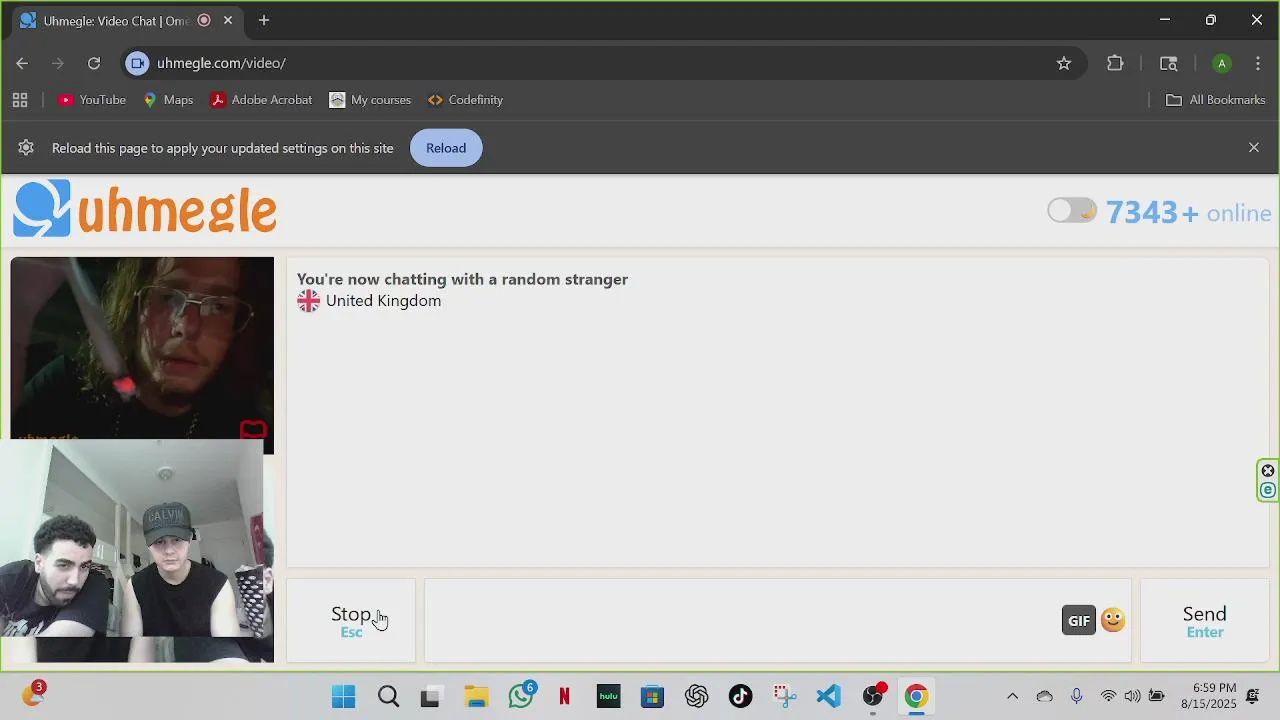
Task: Click the teal 'e' icon on the right edge
Action: coord(1268,490)
